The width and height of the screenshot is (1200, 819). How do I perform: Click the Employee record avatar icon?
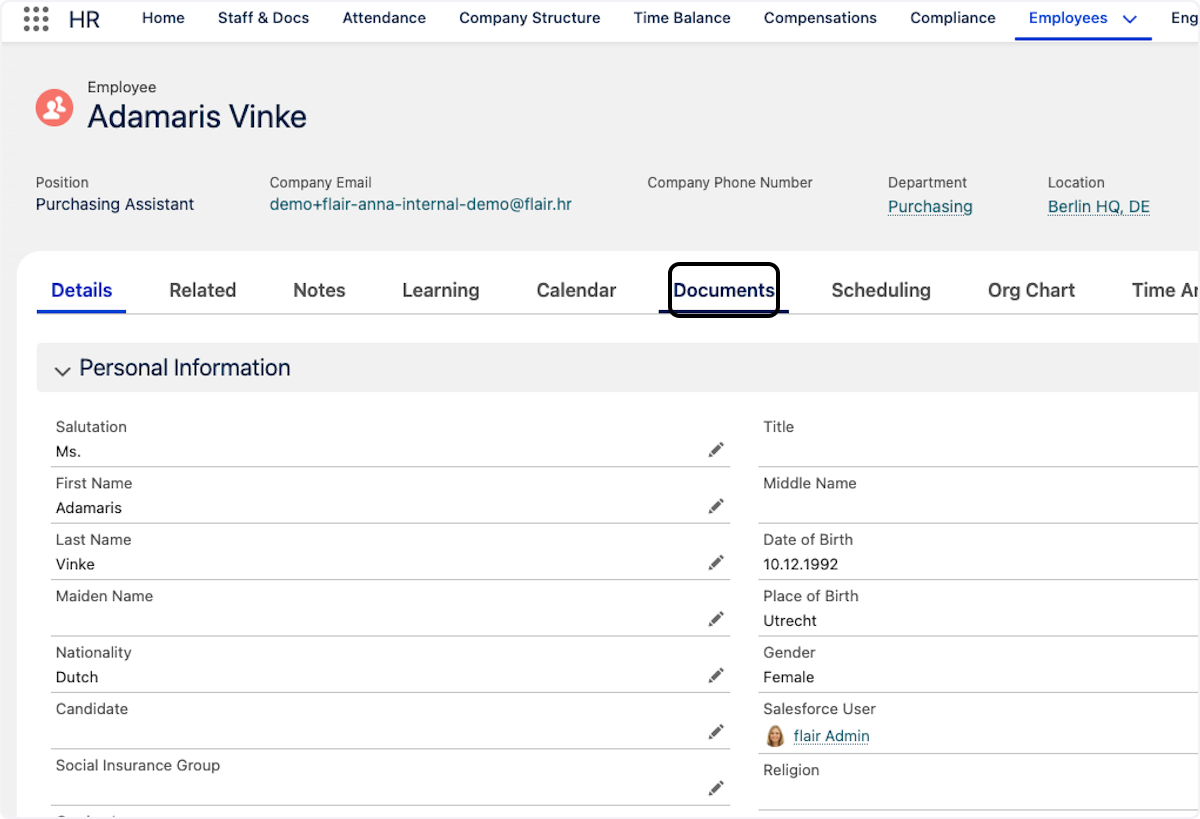click(x=54, y=107)
